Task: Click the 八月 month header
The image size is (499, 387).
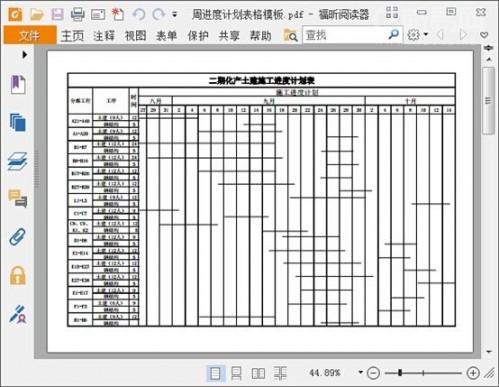Action: click(x=156, y=101)
